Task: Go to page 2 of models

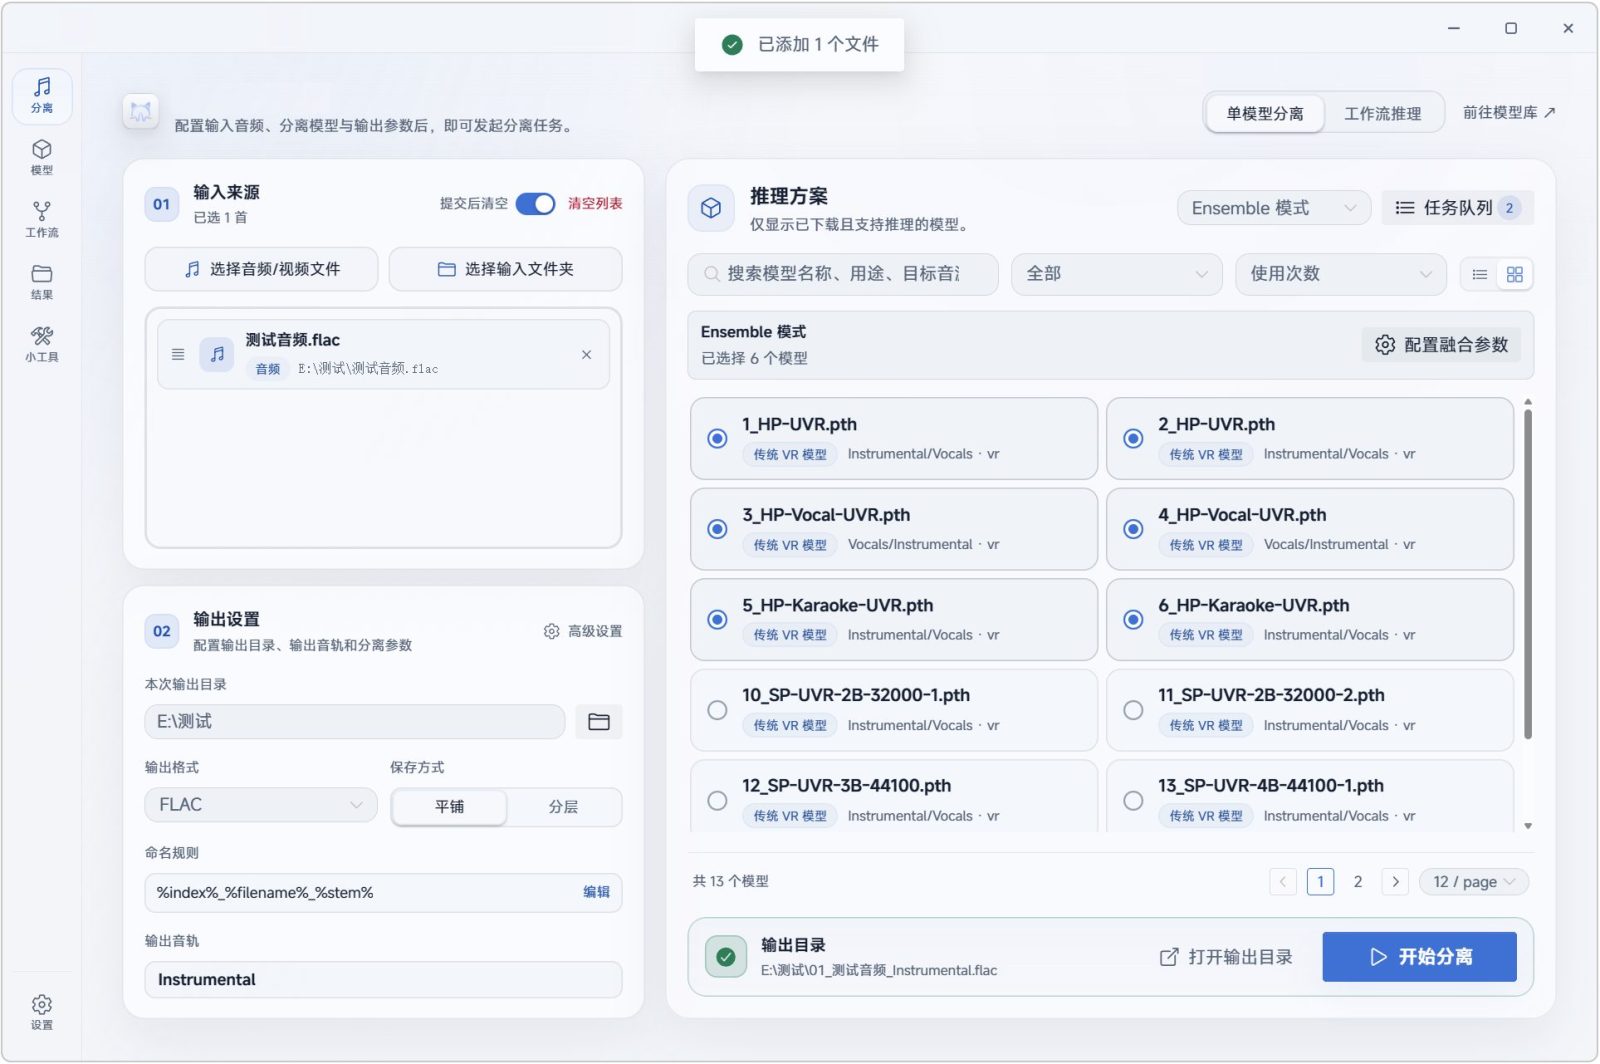Action: coord(1358,882)
